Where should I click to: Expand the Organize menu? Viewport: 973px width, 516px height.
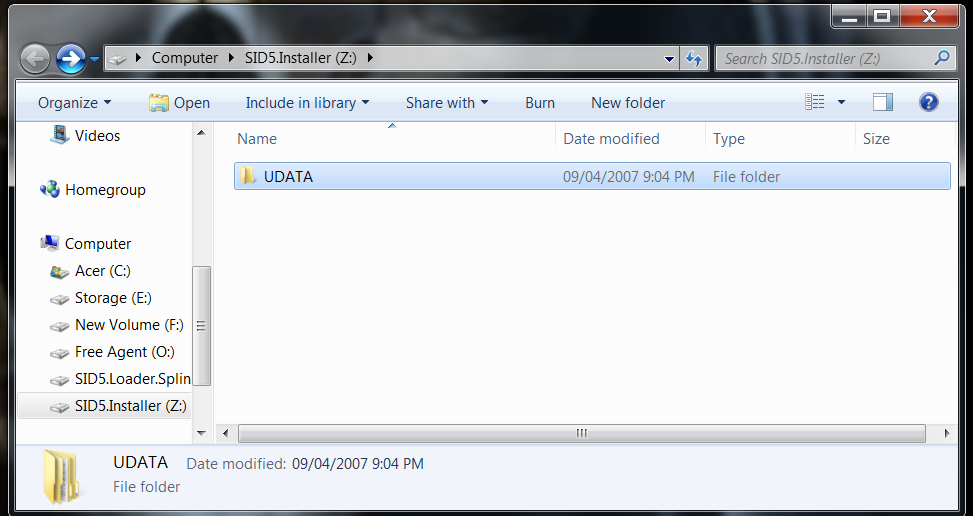74,102
